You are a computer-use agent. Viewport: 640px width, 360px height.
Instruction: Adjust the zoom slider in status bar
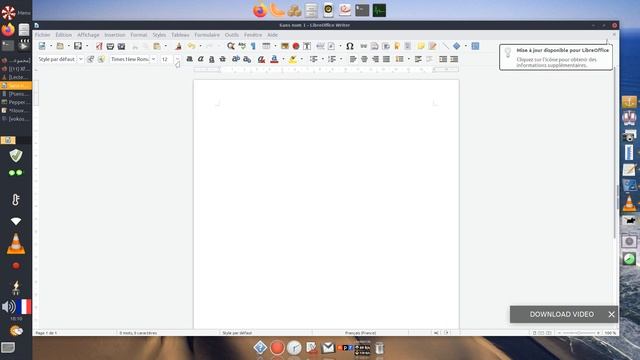[578, 333]
